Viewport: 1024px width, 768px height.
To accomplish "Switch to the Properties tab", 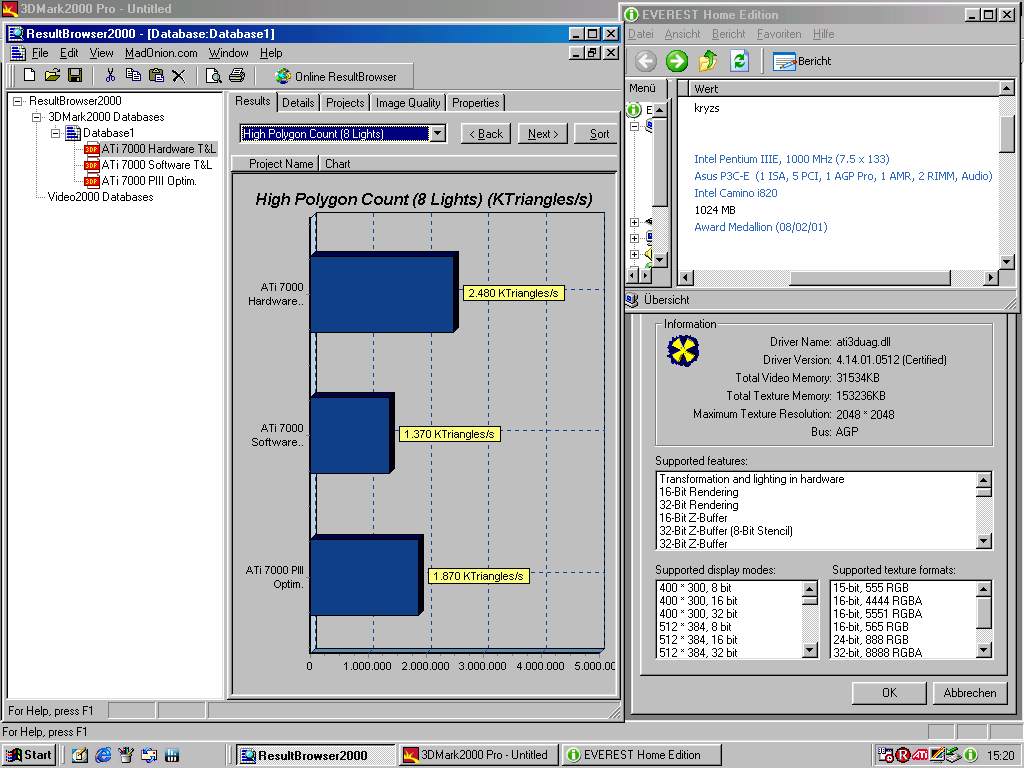I will [x=475, y=103].
